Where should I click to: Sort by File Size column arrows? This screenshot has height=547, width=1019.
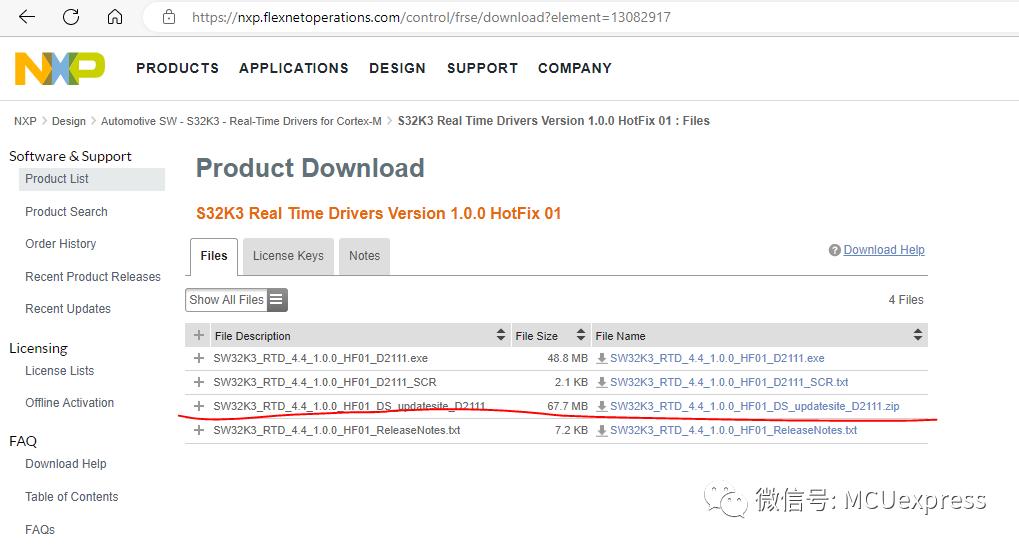coord(580,335)
